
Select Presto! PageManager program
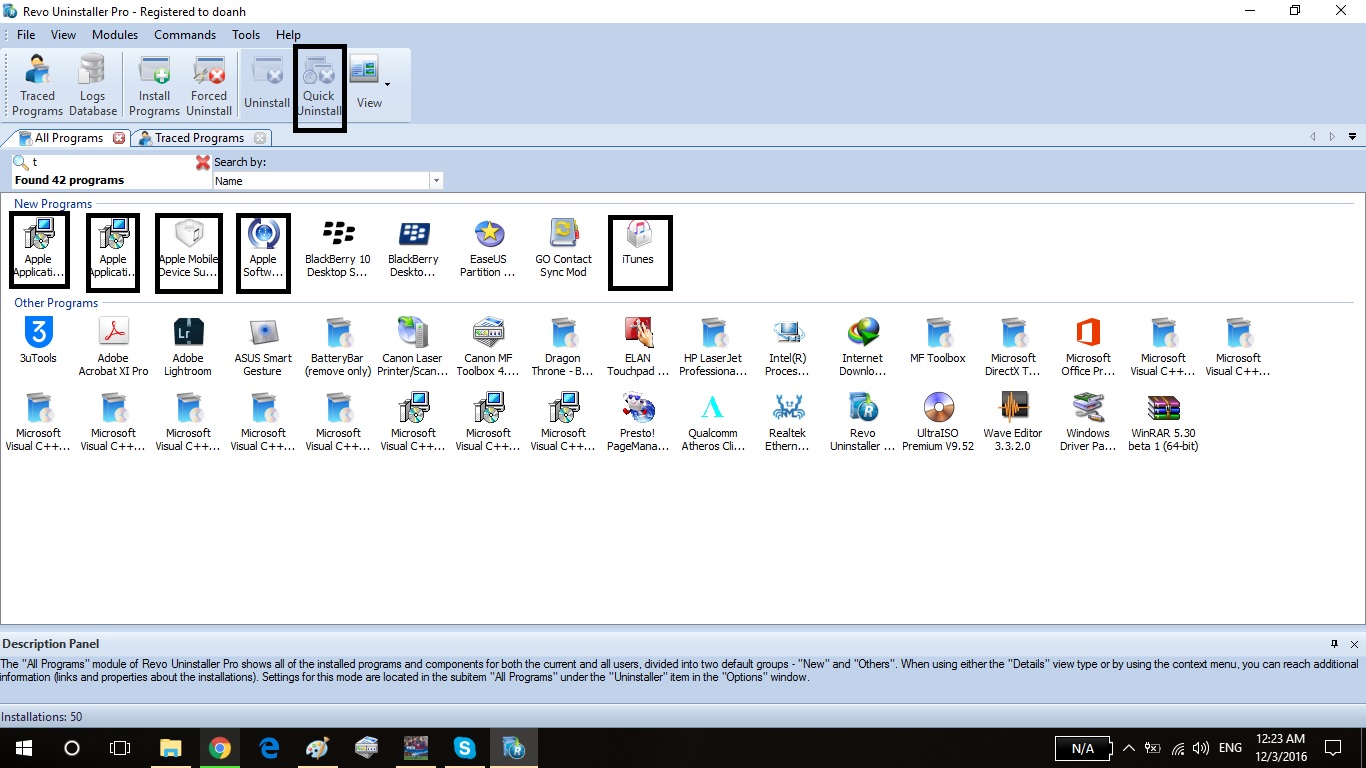[638, 422]
